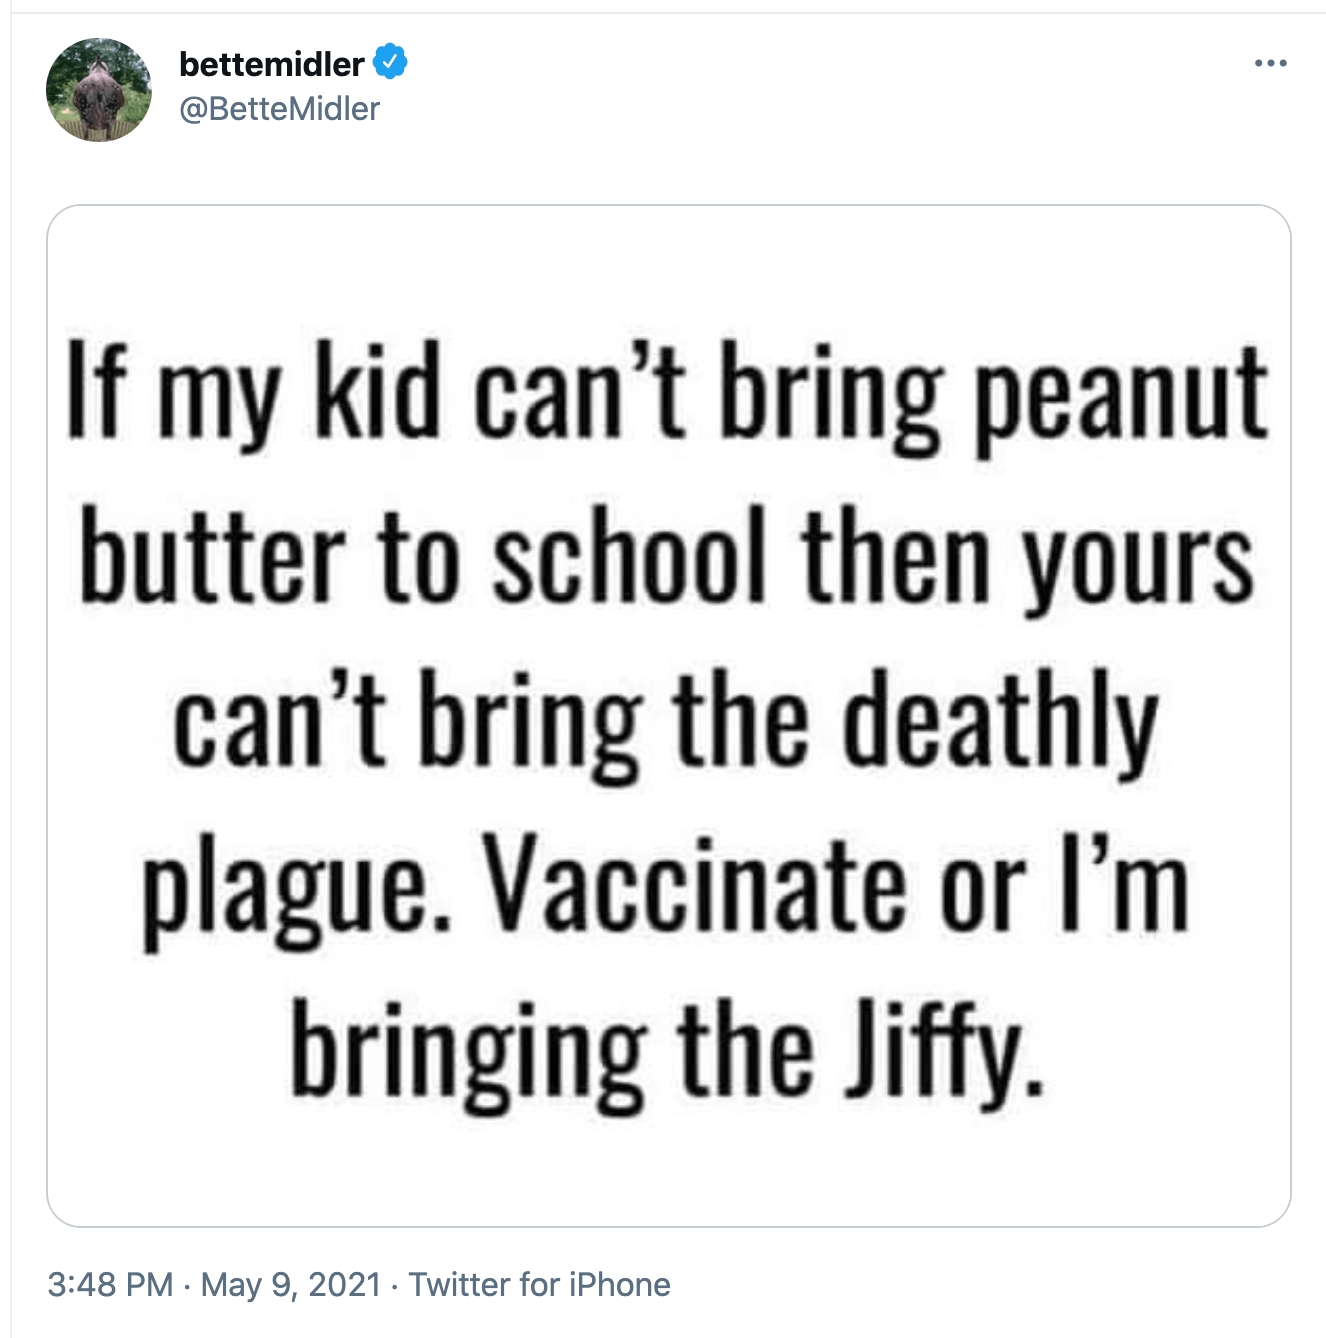Click the word 'butter' in the meme
The image size is (1326, 1338).
pos(212,557)
